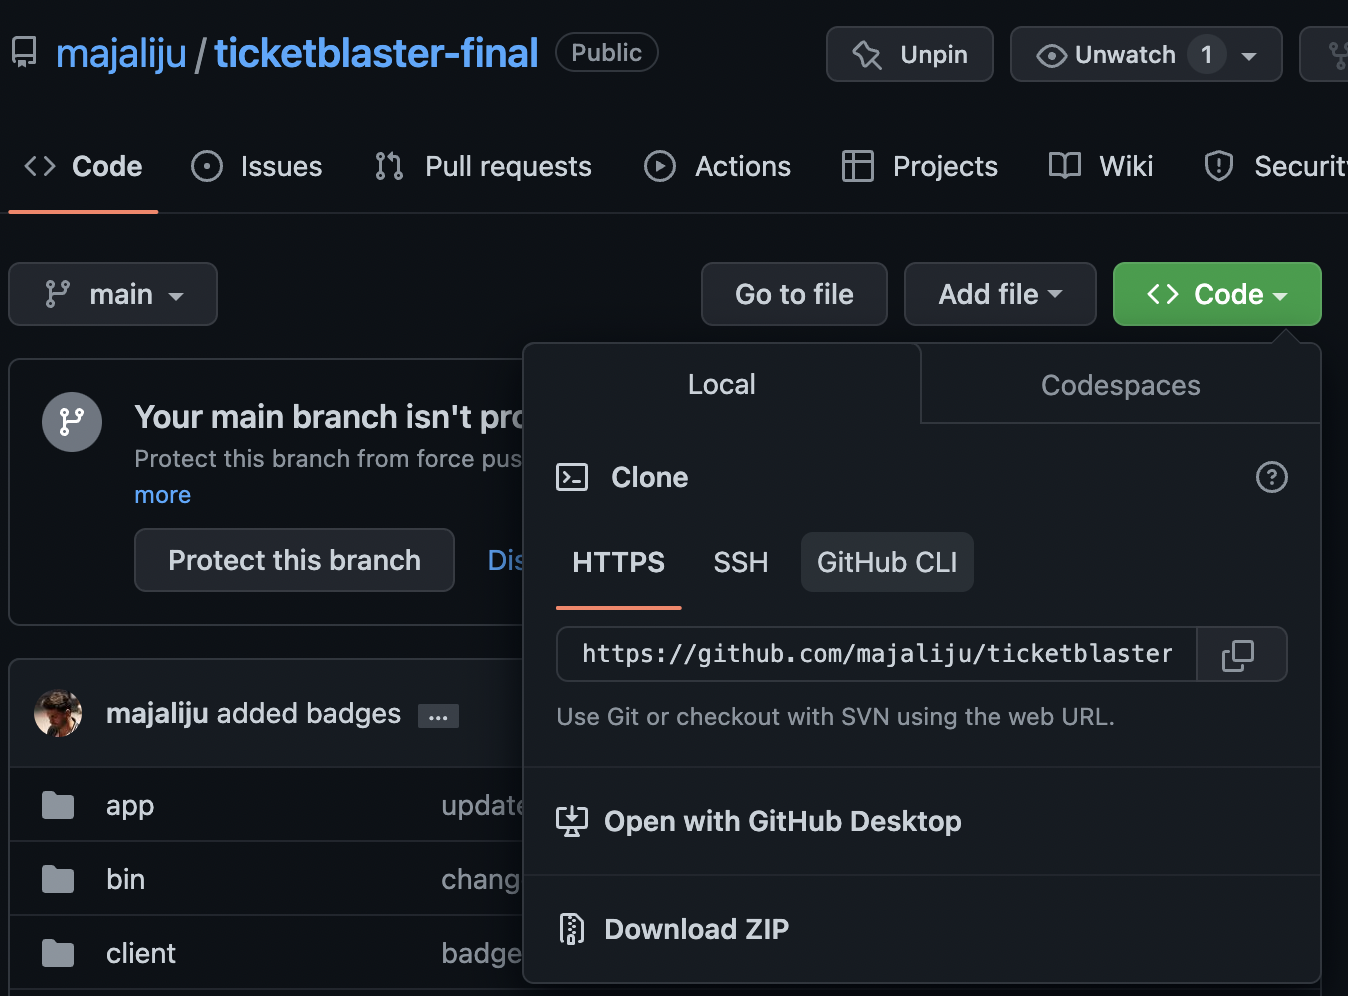Click the Security shield icon
Viewport: 1348px width, 996px height.
(1218, 166)
